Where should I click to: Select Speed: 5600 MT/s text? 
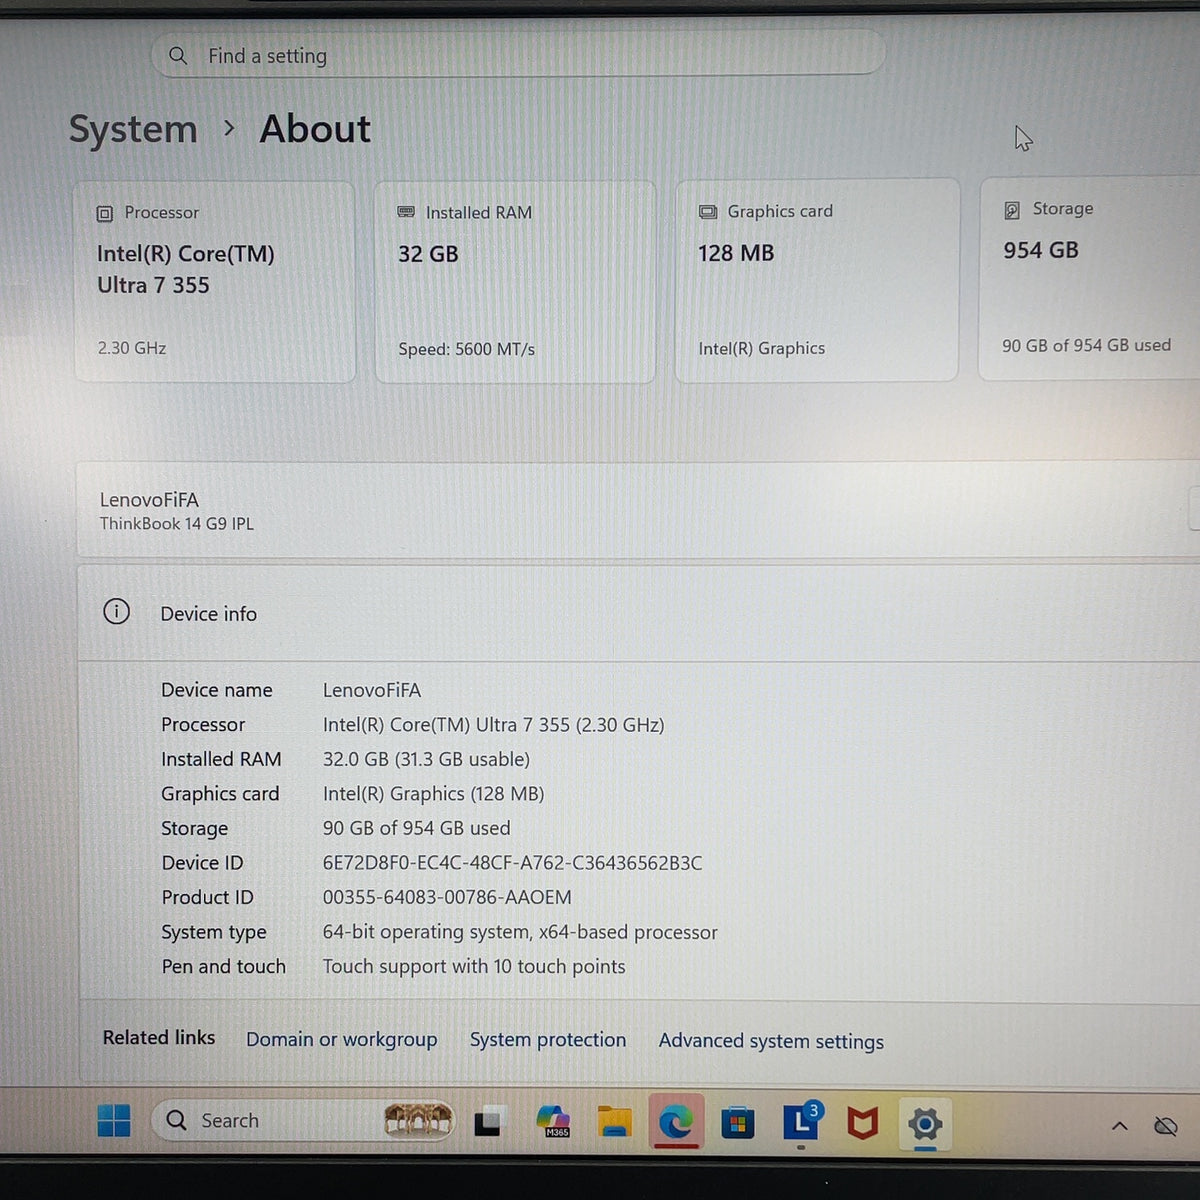(x=466, y=349)
